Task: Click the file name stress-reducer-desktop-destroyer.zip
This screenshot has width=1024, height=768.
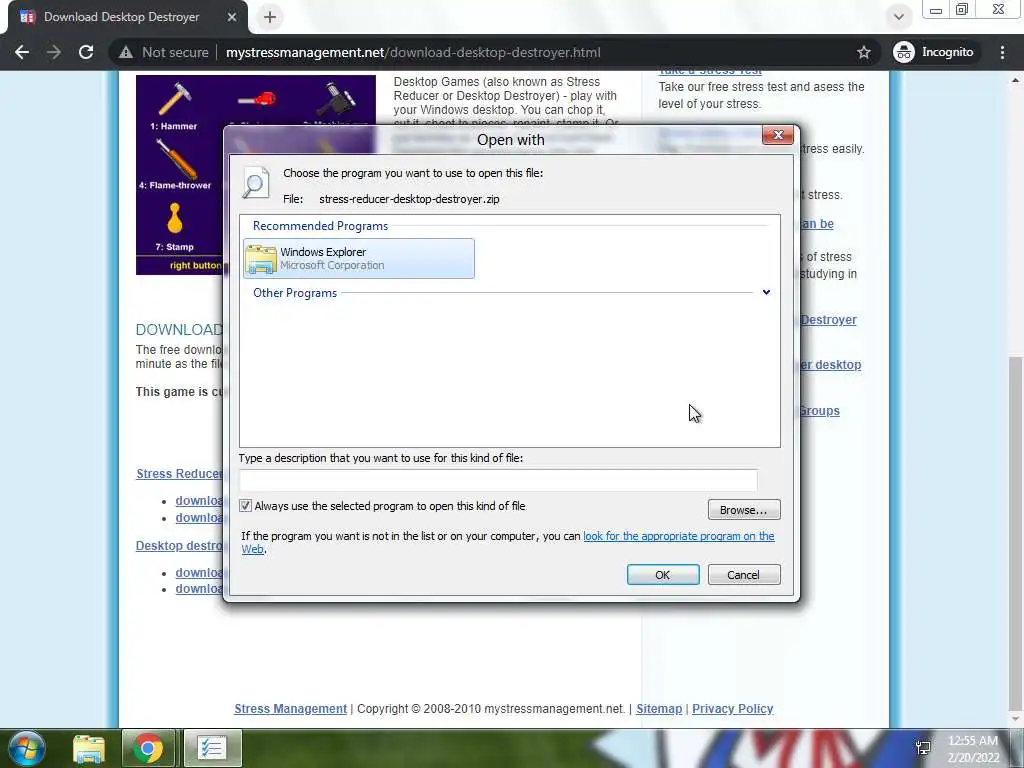Action: coord(409,199)
